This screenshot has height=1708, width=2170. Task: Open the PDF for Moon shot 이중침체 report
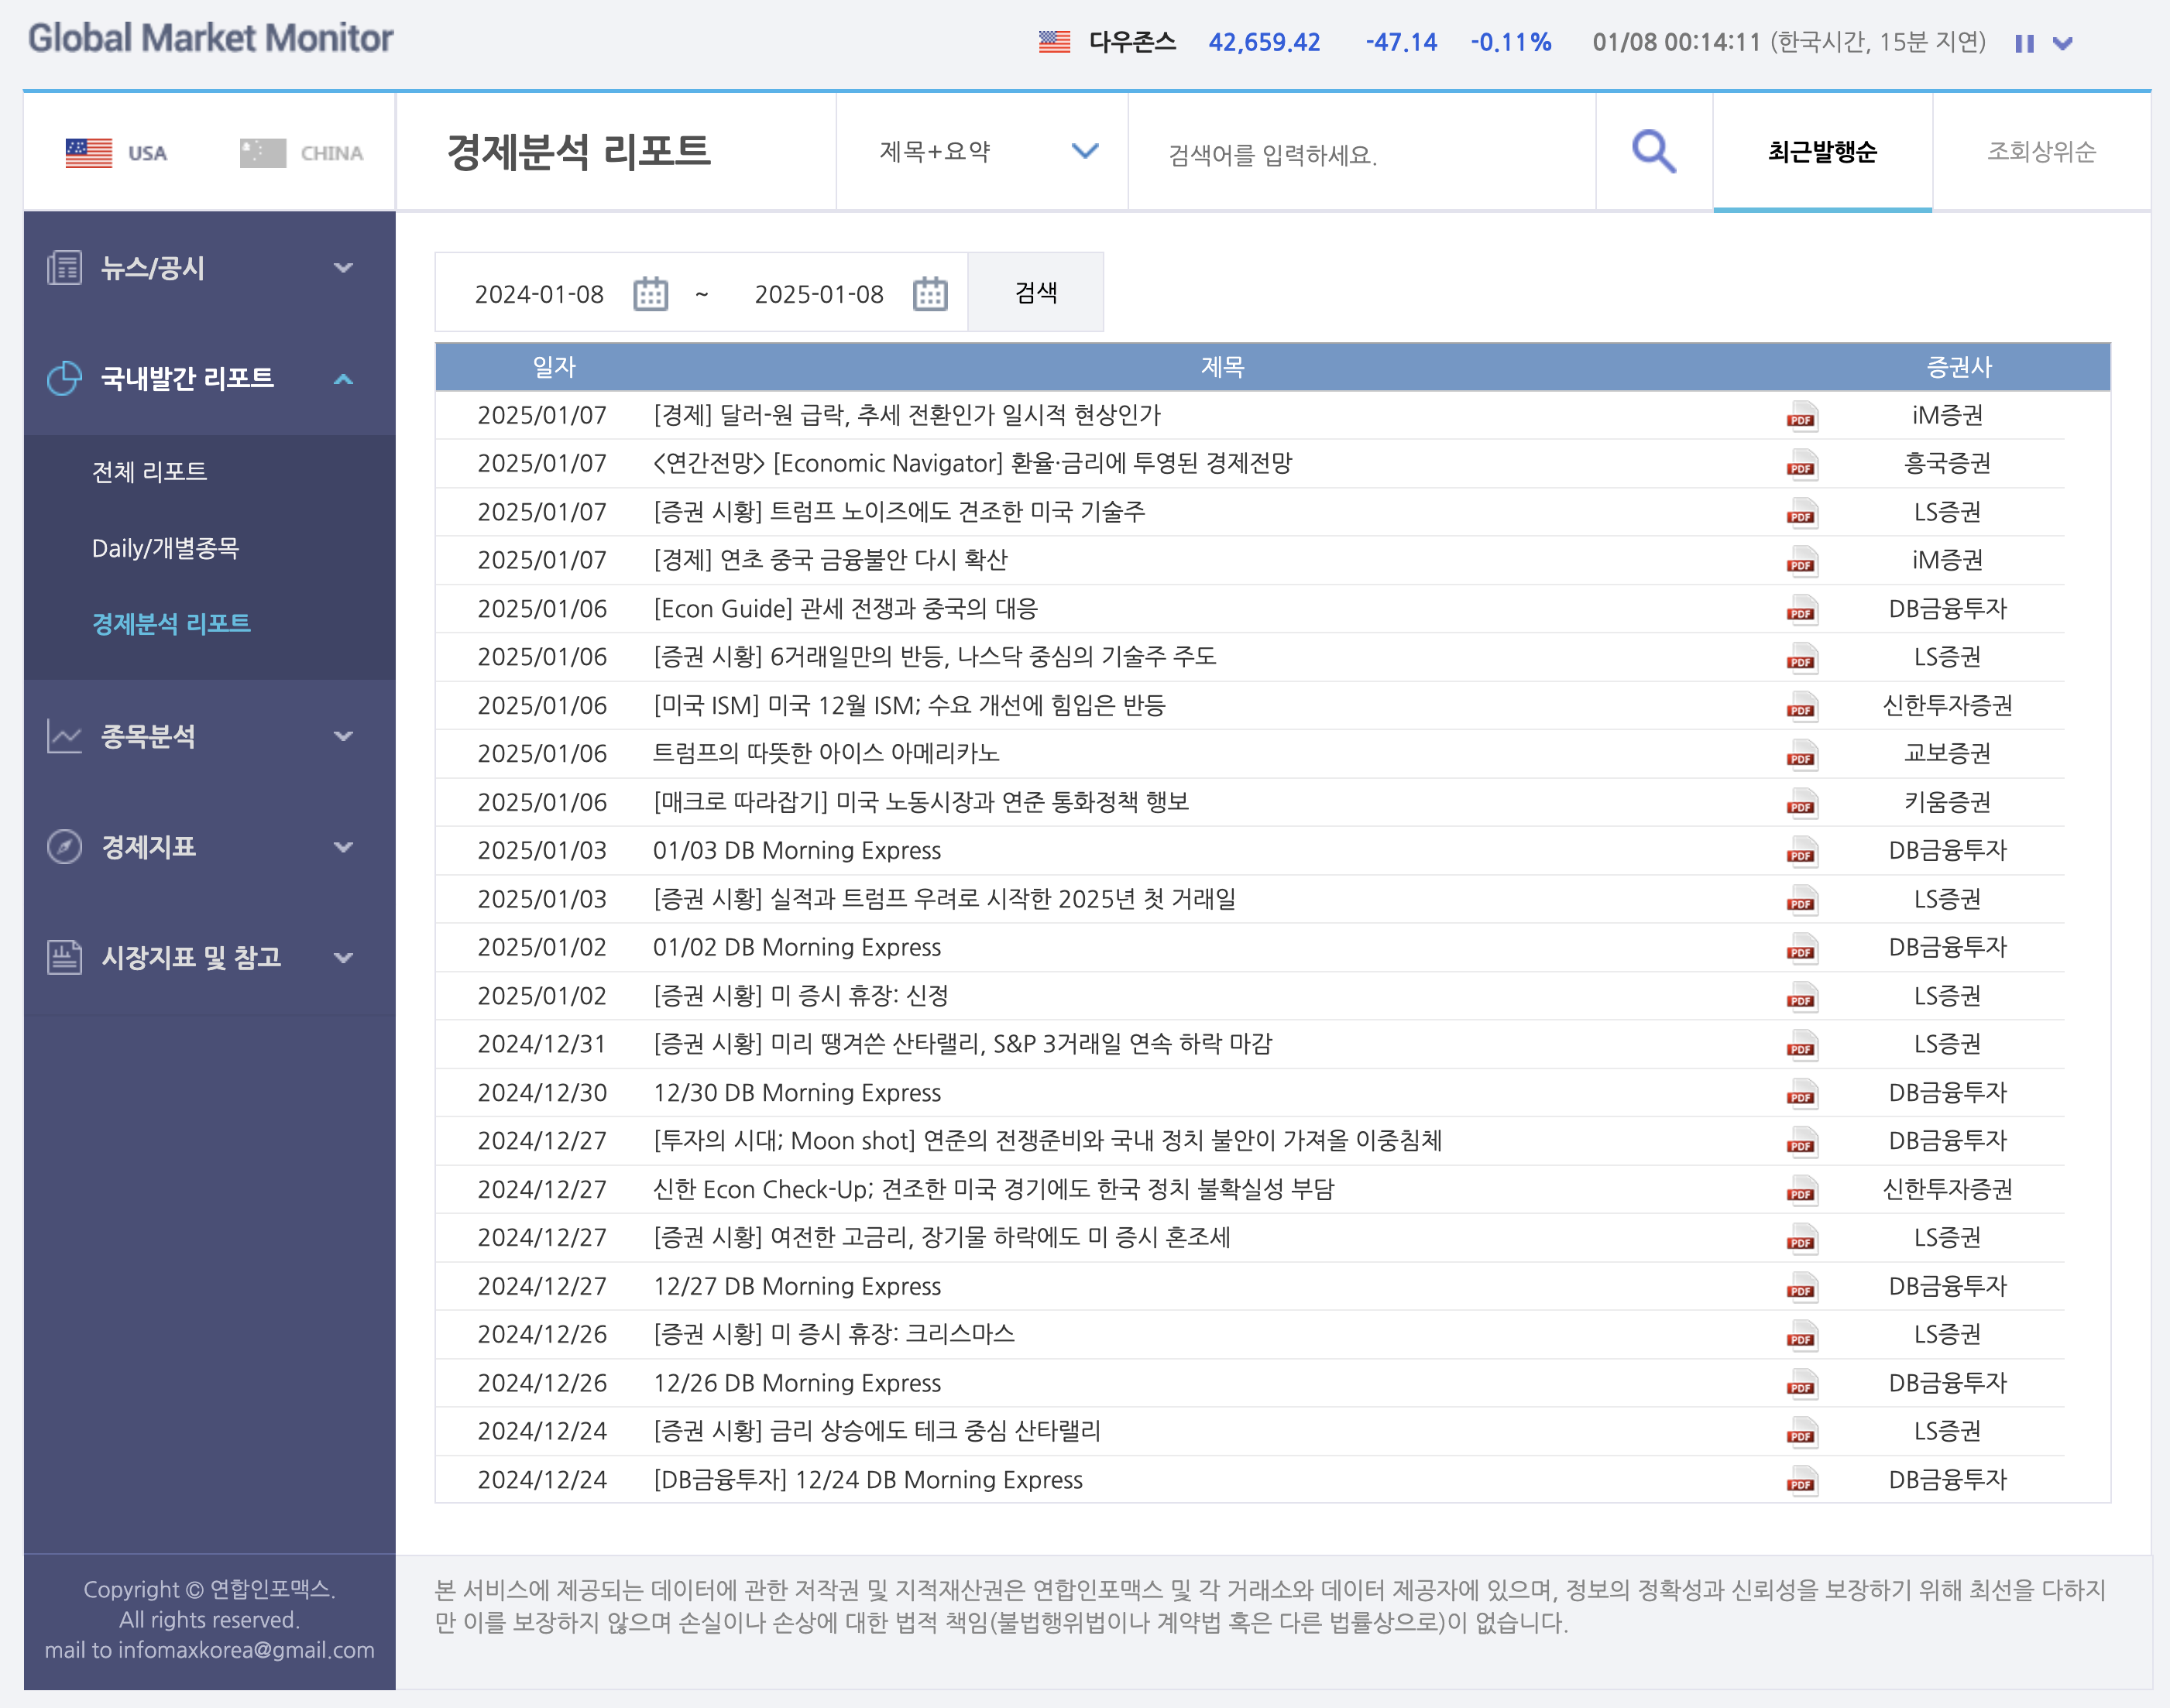(x=1802, y=1142)
